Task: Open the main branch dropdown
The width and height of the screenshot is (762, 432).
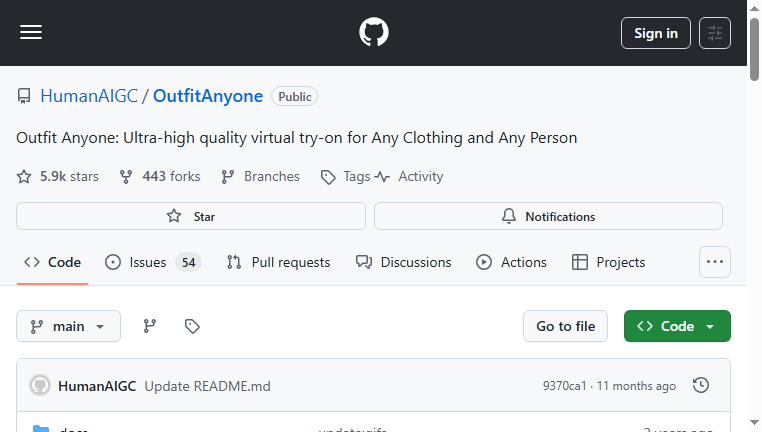Action: 69,326
